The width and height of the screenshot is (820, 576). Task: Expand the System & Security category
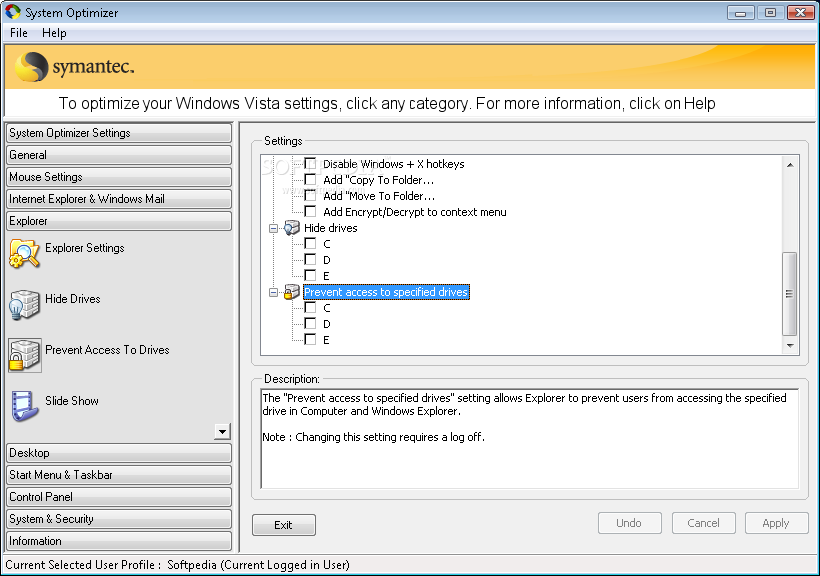(118, 519)
